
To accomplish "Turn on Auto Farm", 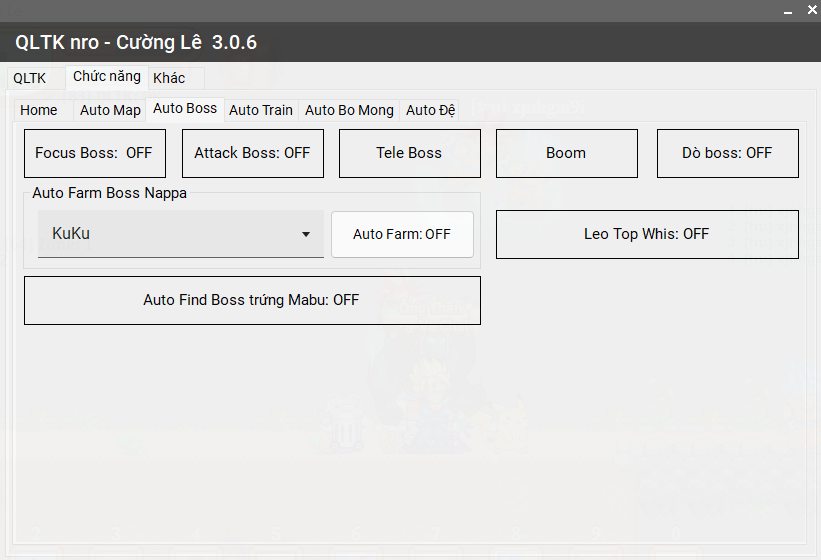I will 402,234.
